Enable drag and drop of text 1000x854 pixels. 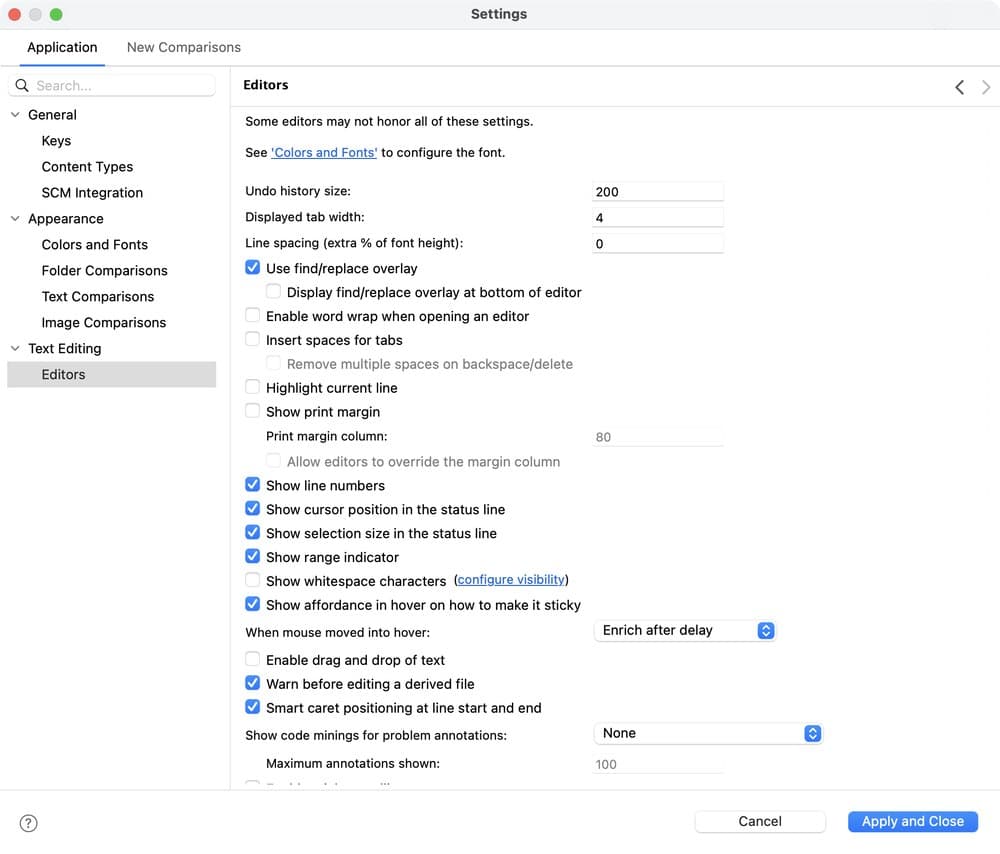coord(253,659)
